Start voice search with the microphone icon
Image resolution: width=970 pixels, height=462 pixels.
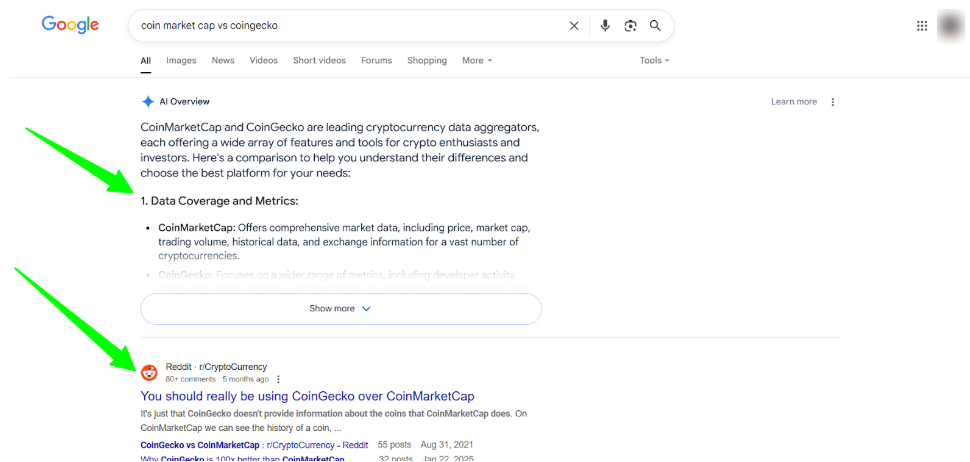(x=605, y=25)
